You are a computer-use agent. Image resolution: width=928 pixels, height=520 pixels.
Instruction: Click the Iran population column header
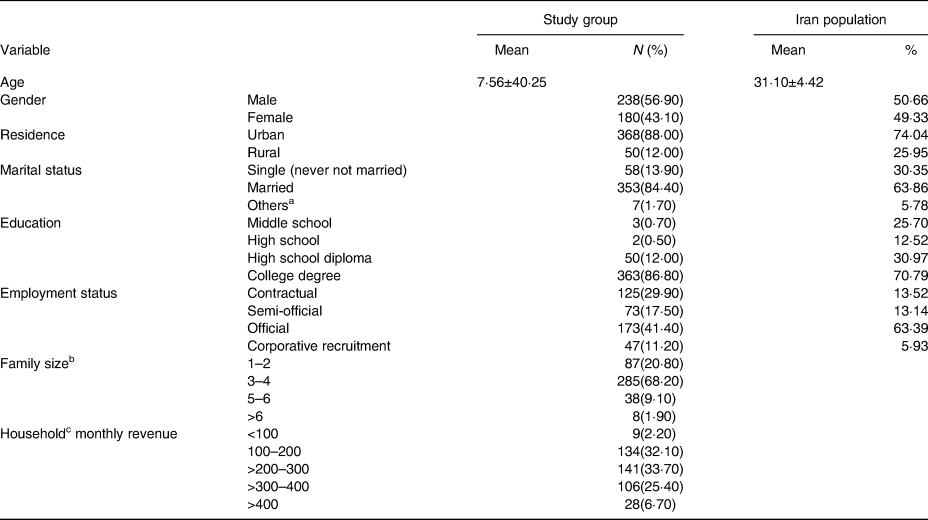click(x=840, y=17)
